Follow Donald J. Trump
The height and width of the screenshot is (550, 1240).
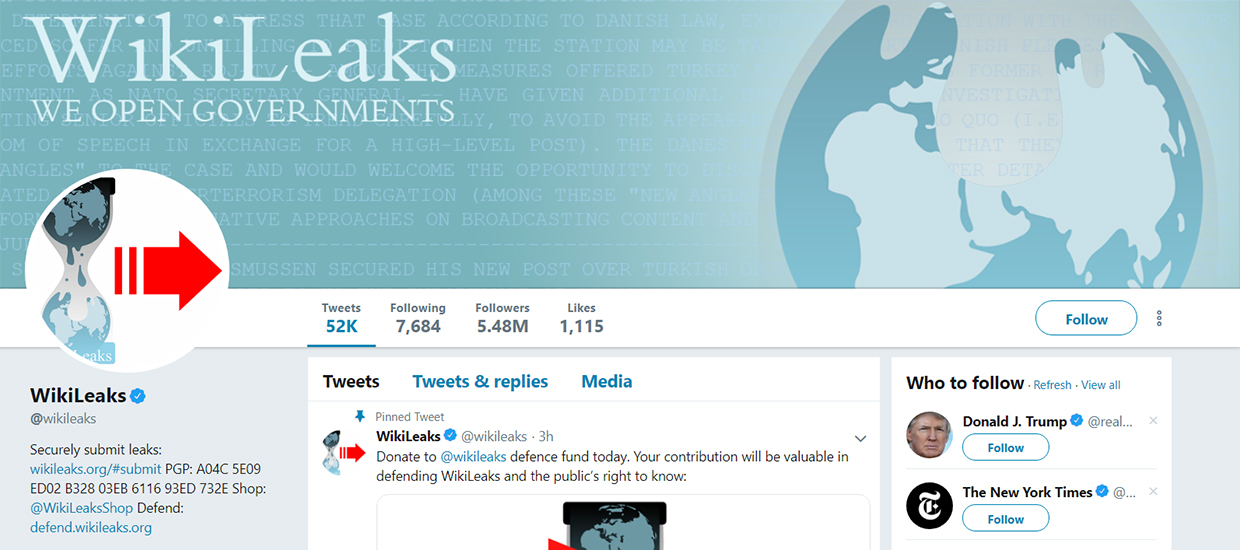pos(1005,447)
